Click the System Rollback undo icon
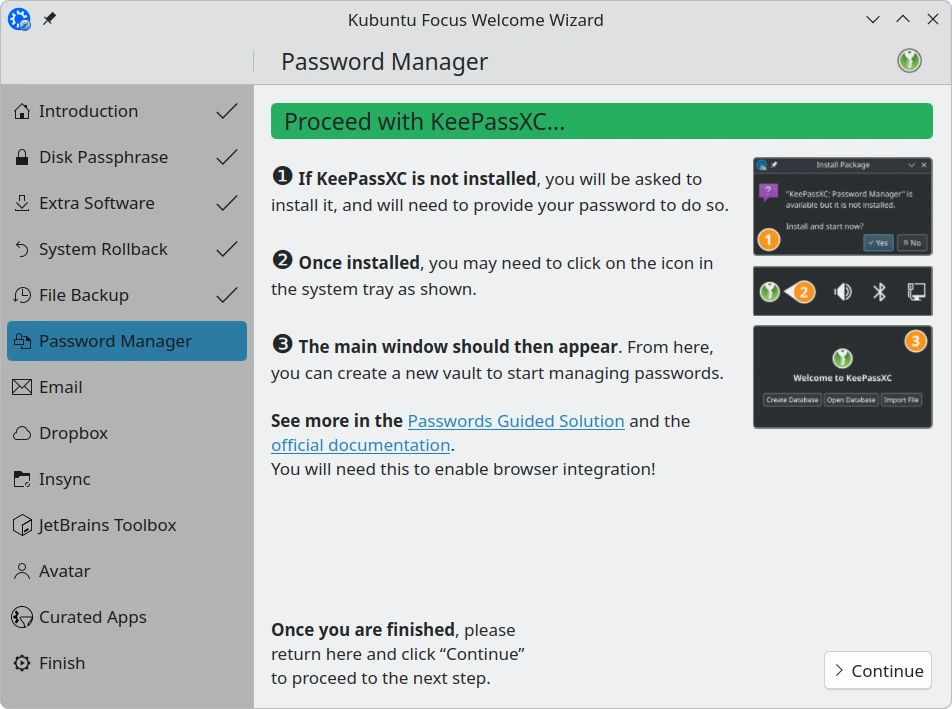The width and height of the screenshot is (952, 709). (22, 249)
